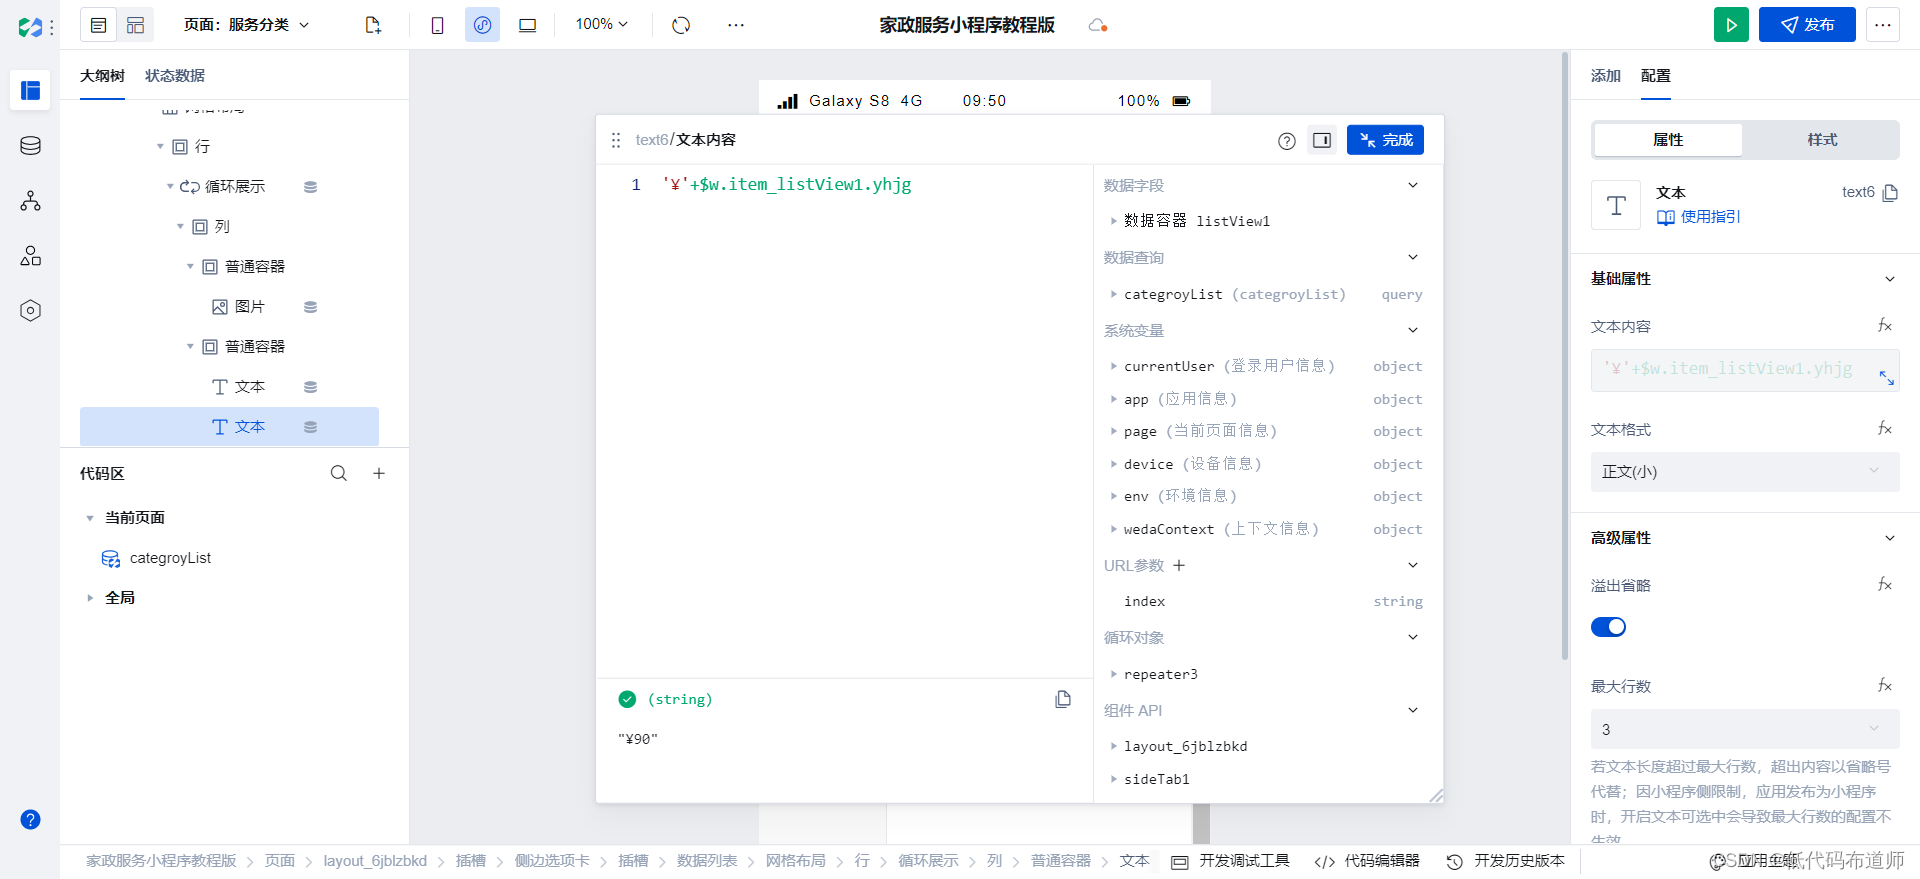Add a URL参数 with plus button

pos(1179,566)
